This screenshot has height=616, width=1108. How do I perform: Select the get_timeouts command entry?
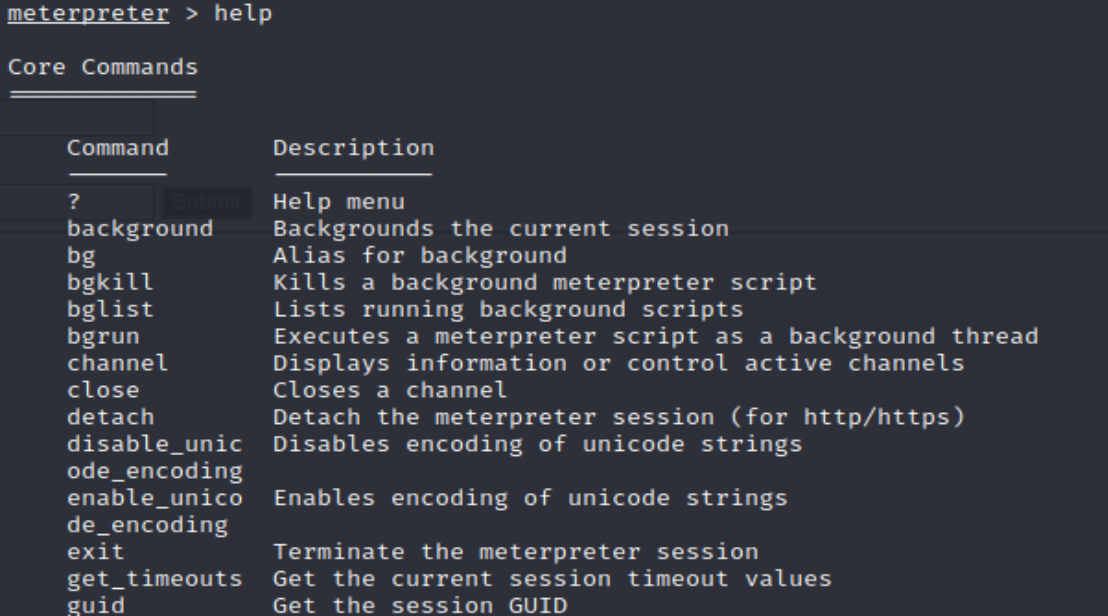(x=155, y=579)
